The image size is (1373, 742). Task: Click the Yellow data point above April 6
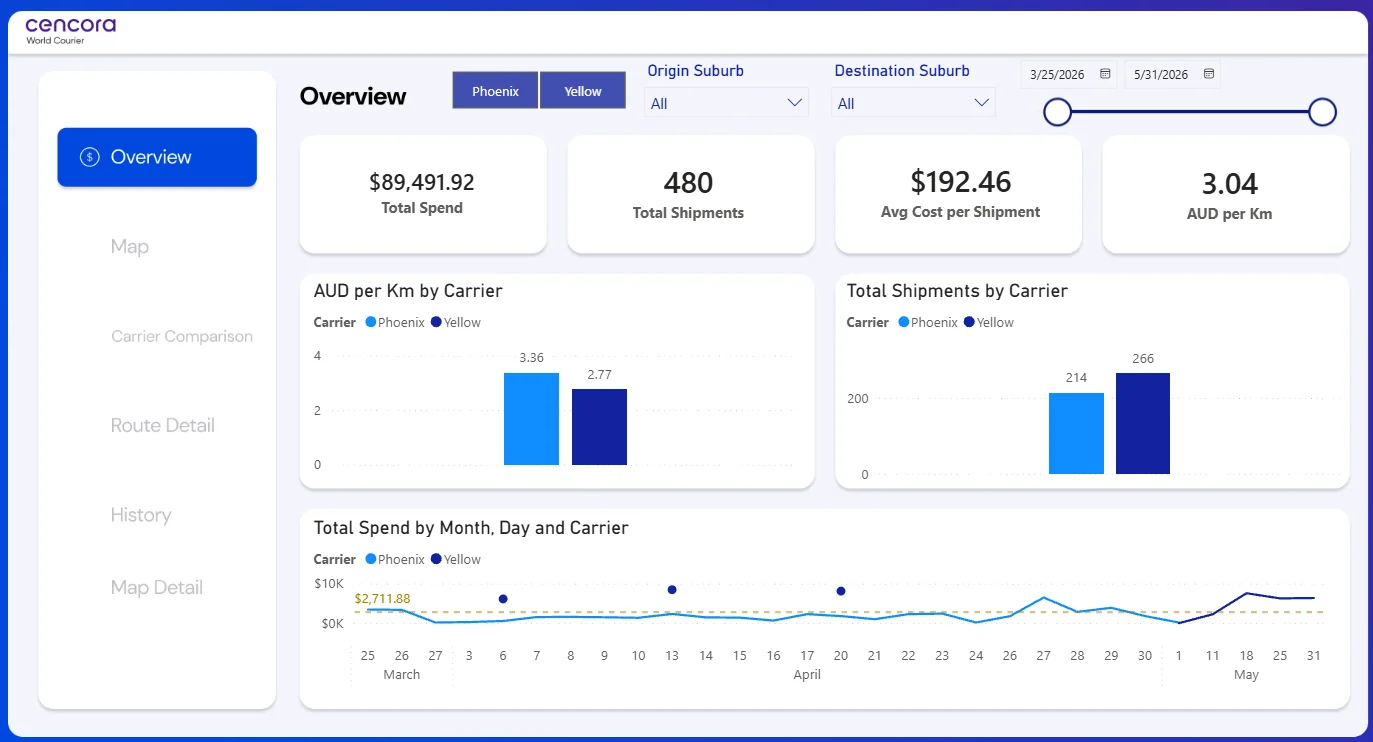click(503, 599)
